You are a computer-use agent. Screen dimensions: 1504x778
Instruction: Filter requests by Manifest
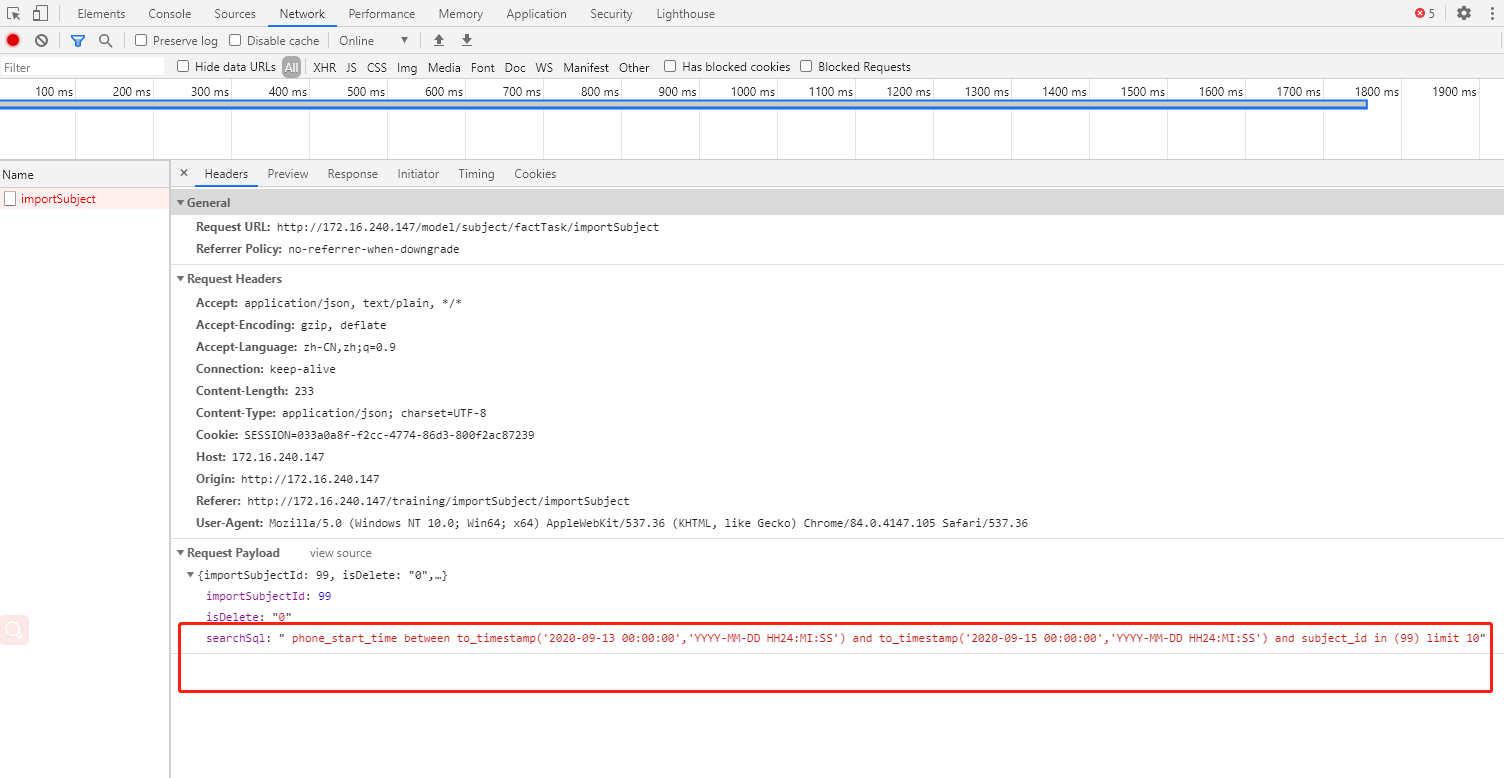click(x=586, y=67)
